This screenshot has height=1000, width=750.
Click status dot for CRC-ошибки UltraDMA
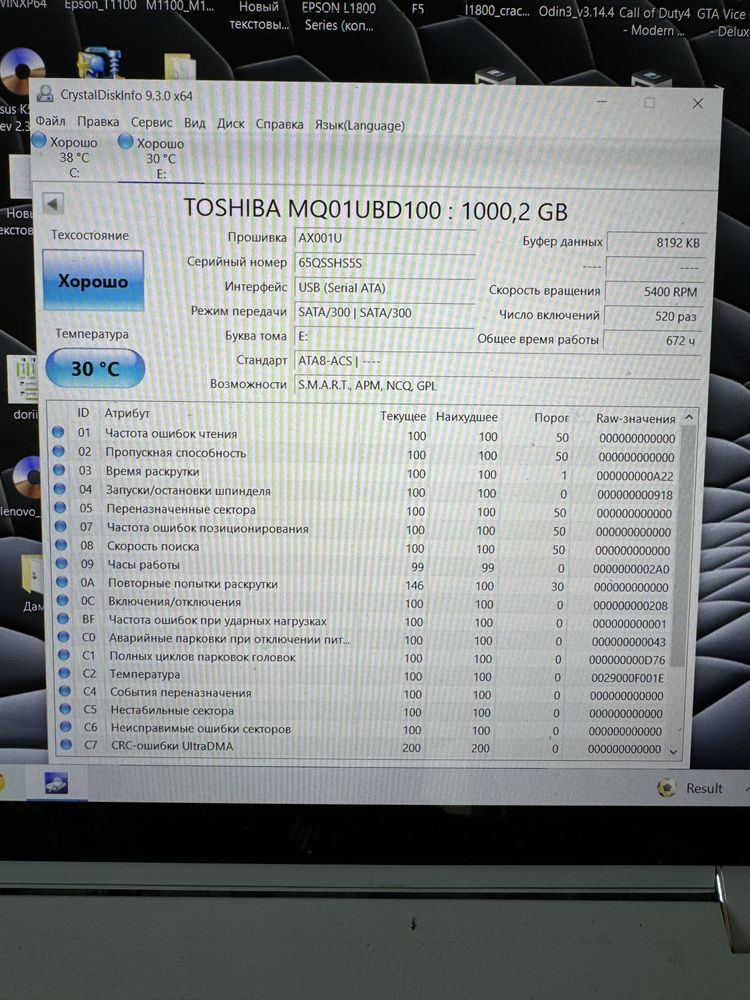coord(66,744)
